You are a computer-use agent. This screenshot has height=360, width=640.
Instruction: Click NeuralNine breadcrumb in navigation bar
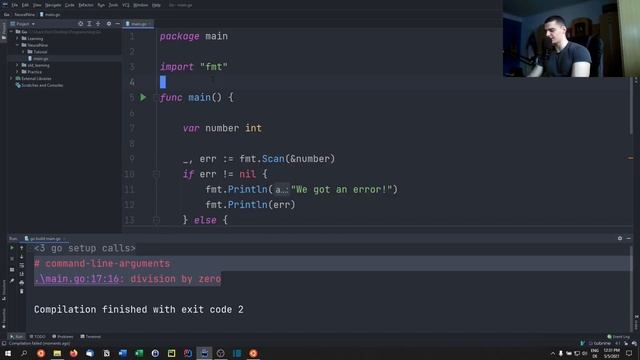pyautogui.click(x=24, y=14)
